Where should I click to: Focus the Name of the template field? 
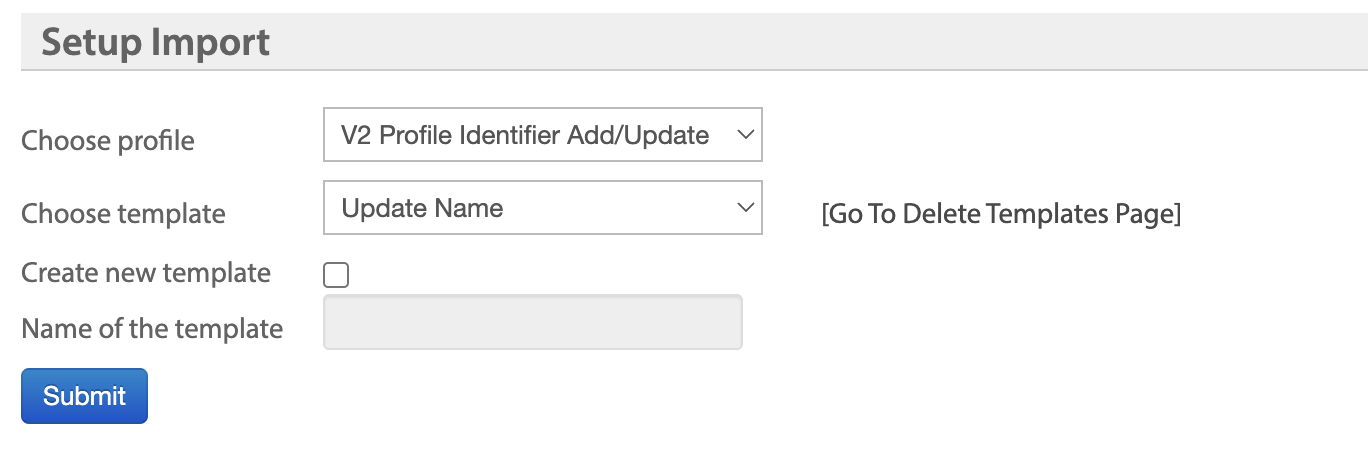[x=533, y=322]
